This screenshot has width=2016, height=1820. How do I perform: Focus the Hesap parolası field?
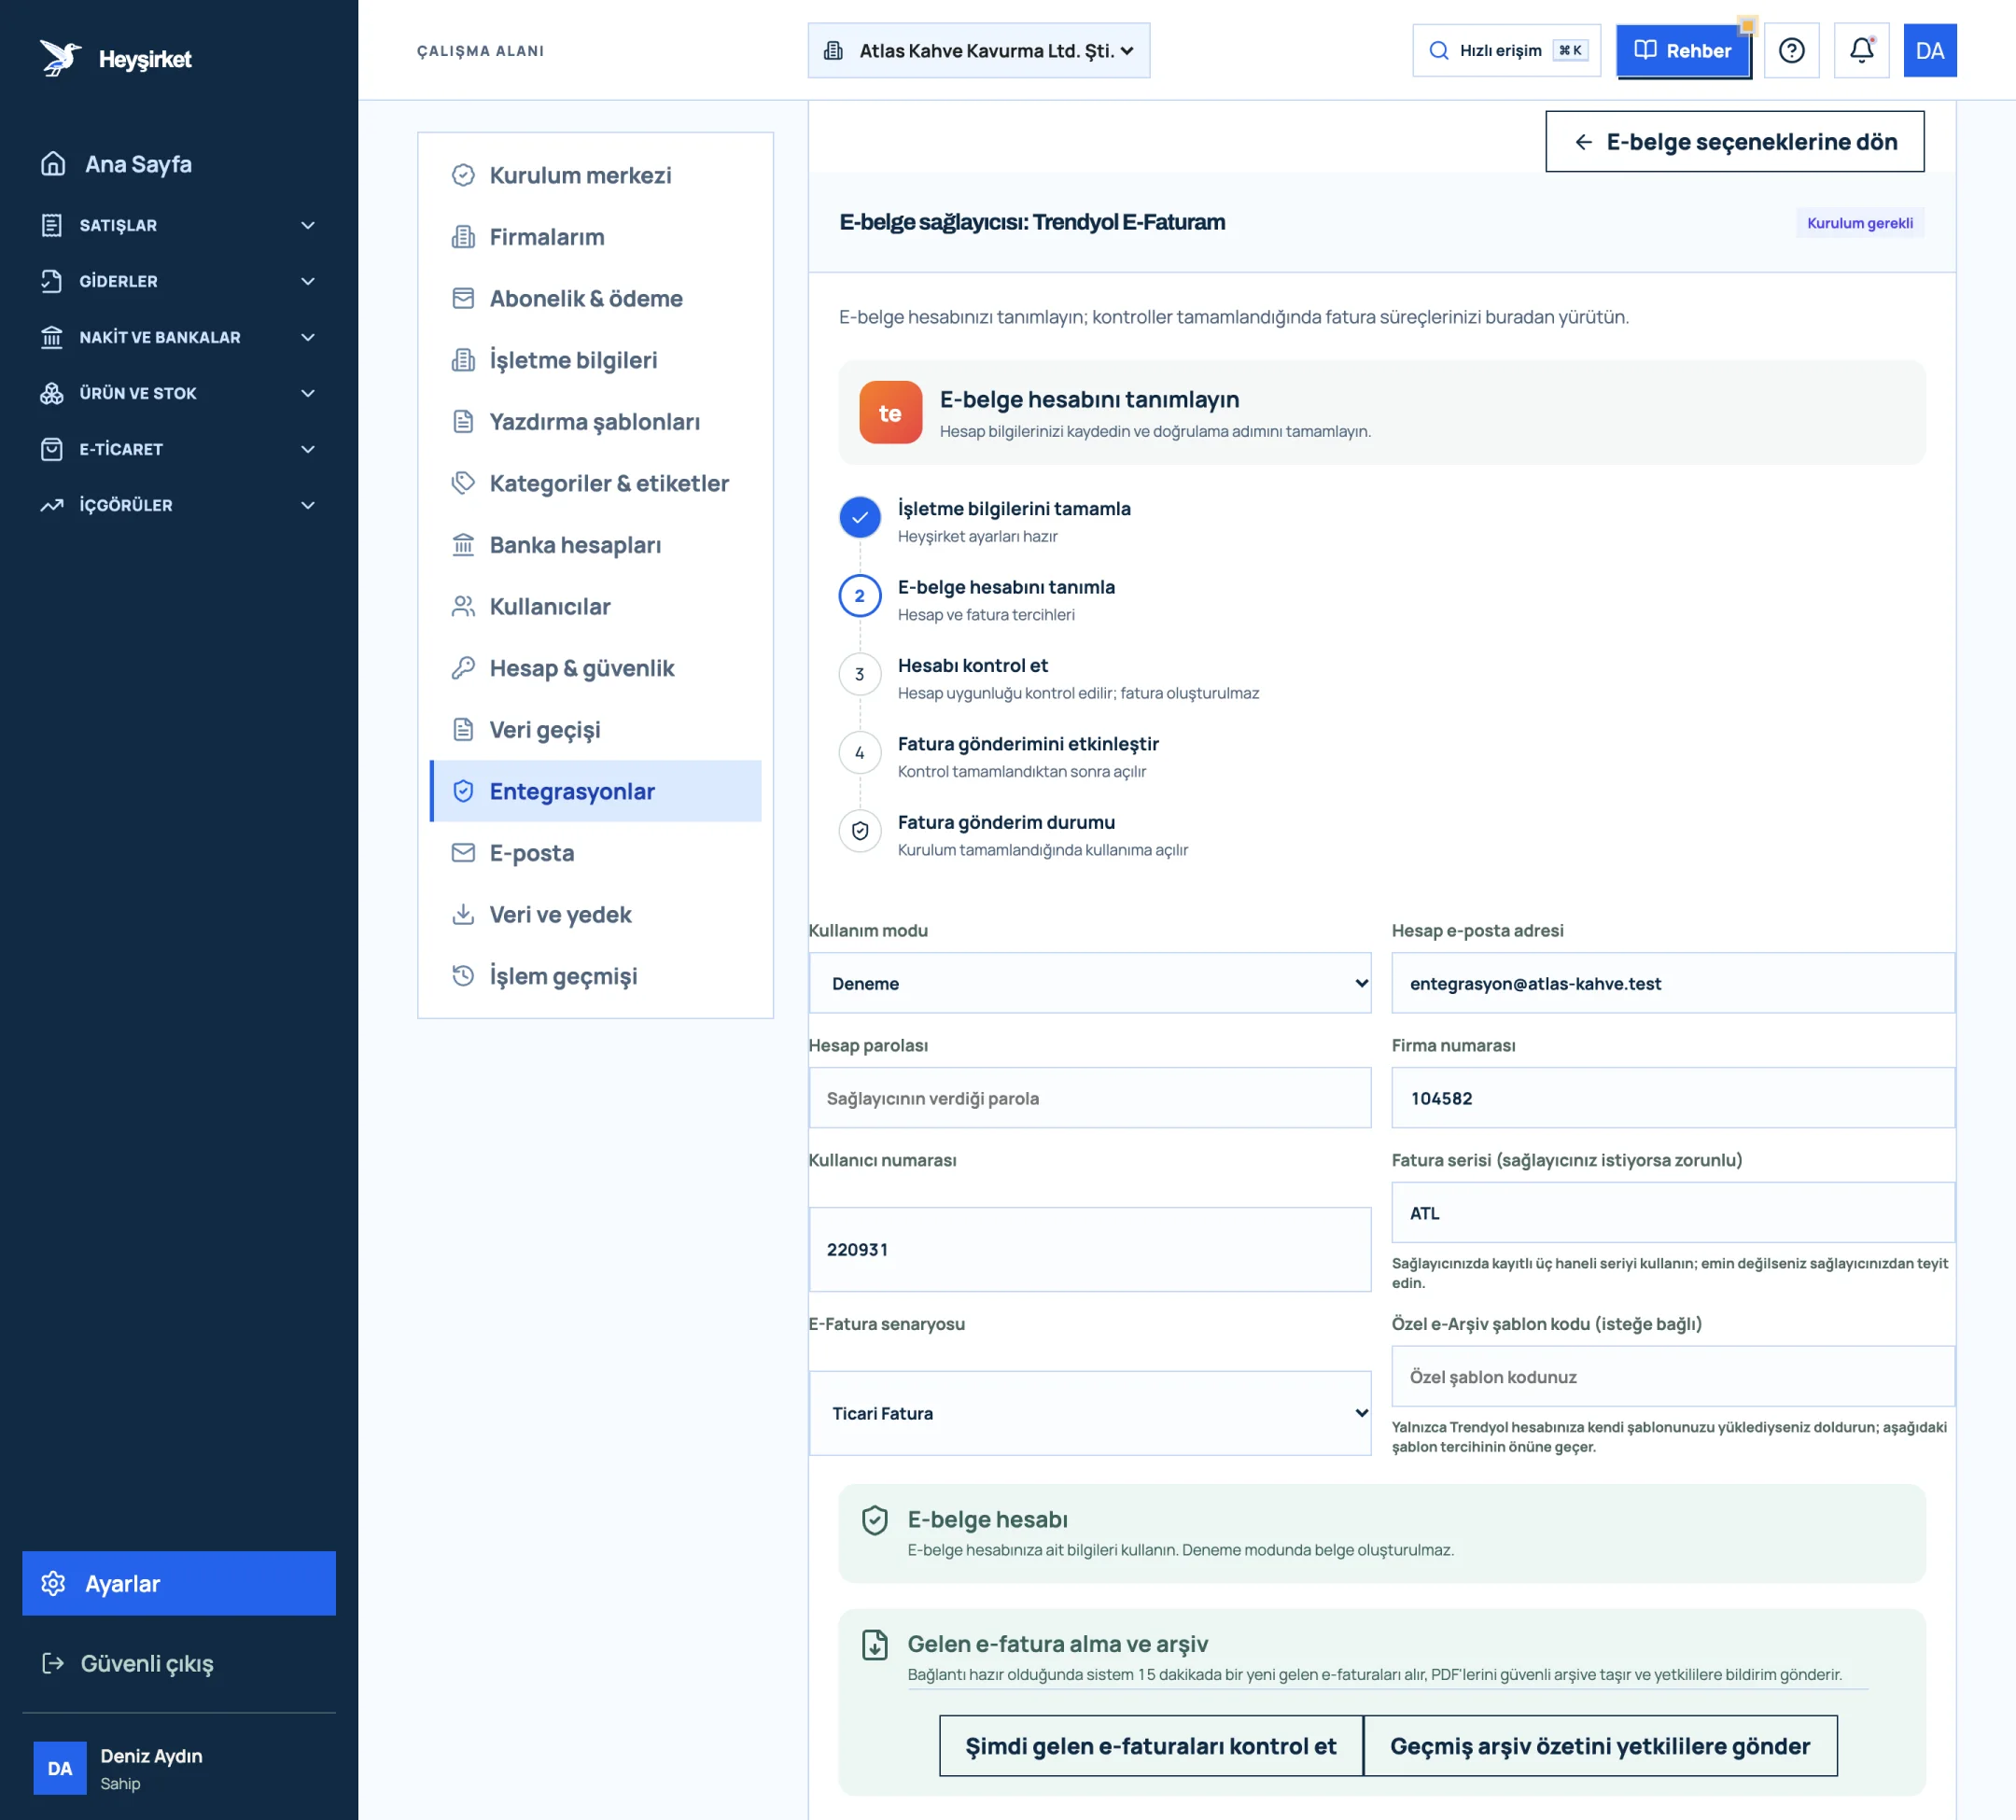(1089, 1098)
